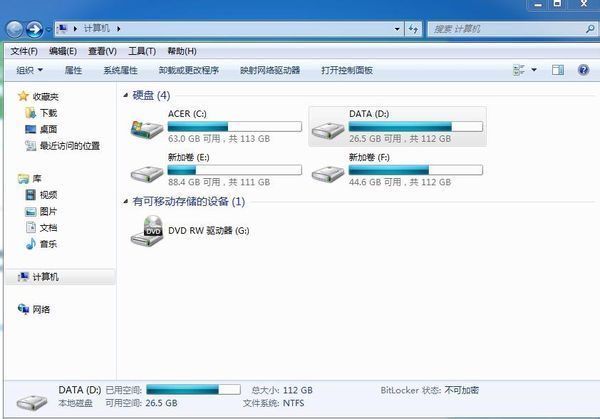Open the 组织 dropdown in toolbar
600x419 pixels.
click(29, 70)
